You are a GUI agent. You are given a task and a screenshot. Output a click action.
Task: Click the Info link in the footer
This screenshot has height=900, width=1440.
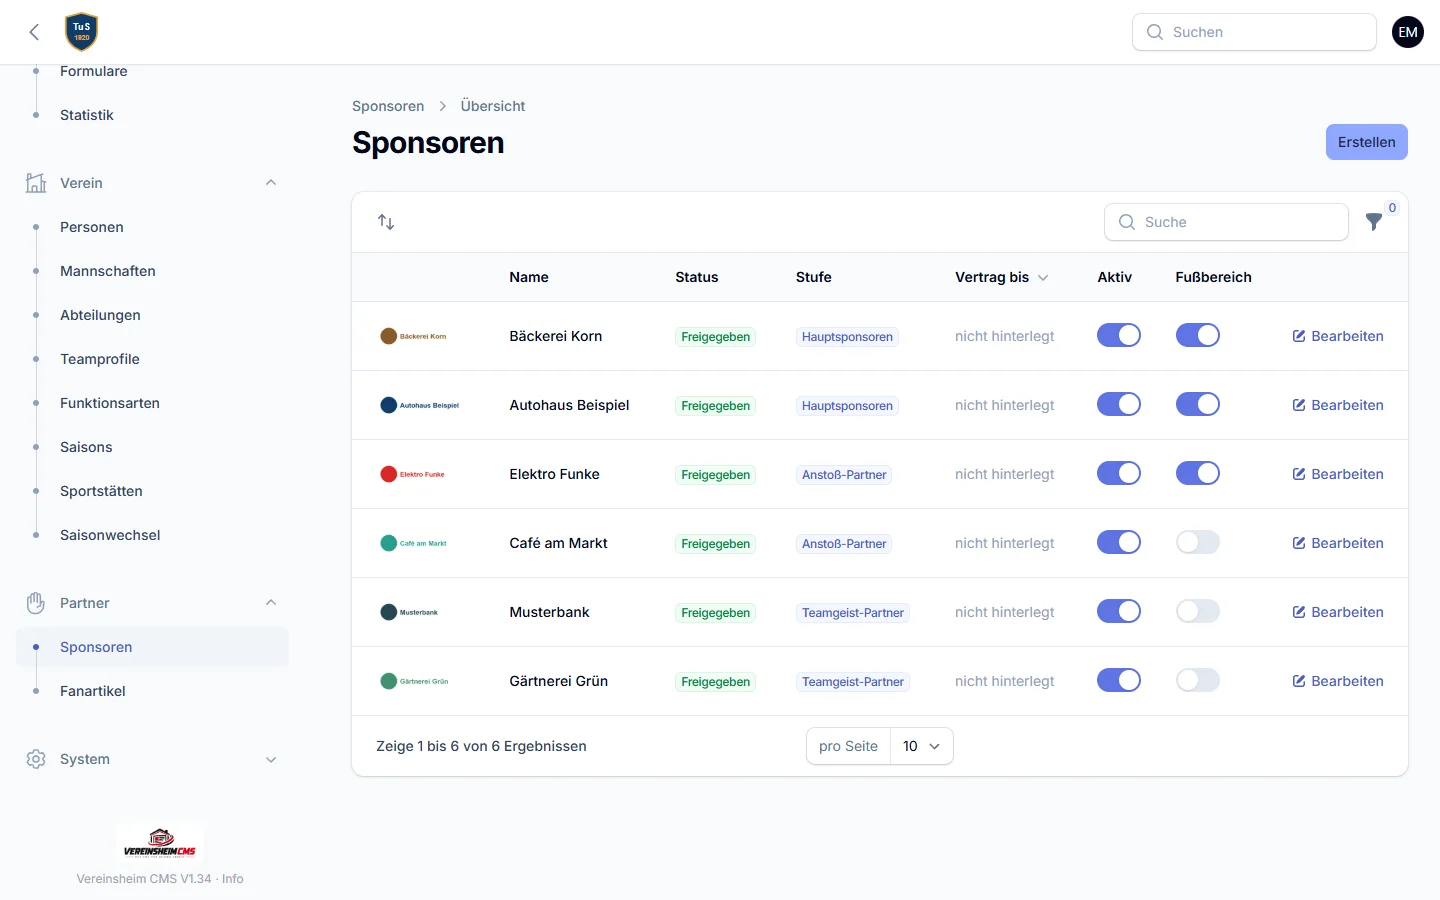(233, 879)
